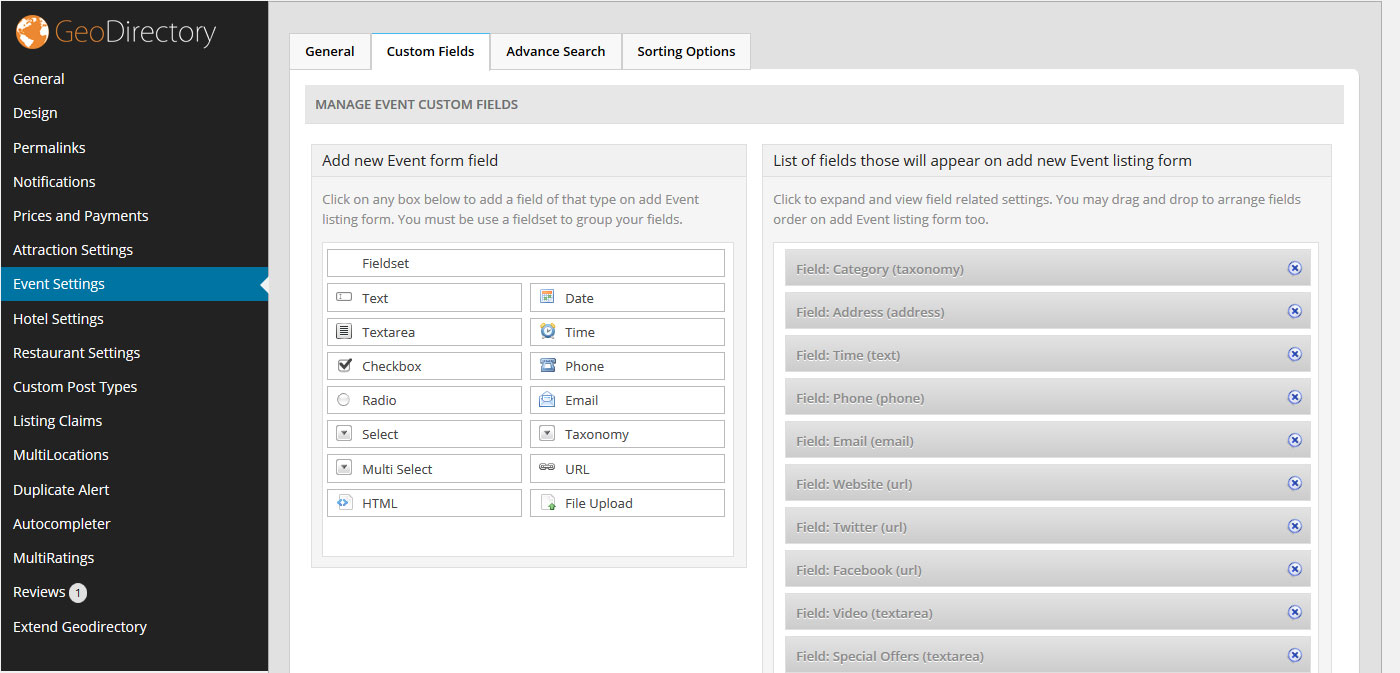Add a URL field type
The height and width of the screenshot is (673, 1400).
[627, 469]
